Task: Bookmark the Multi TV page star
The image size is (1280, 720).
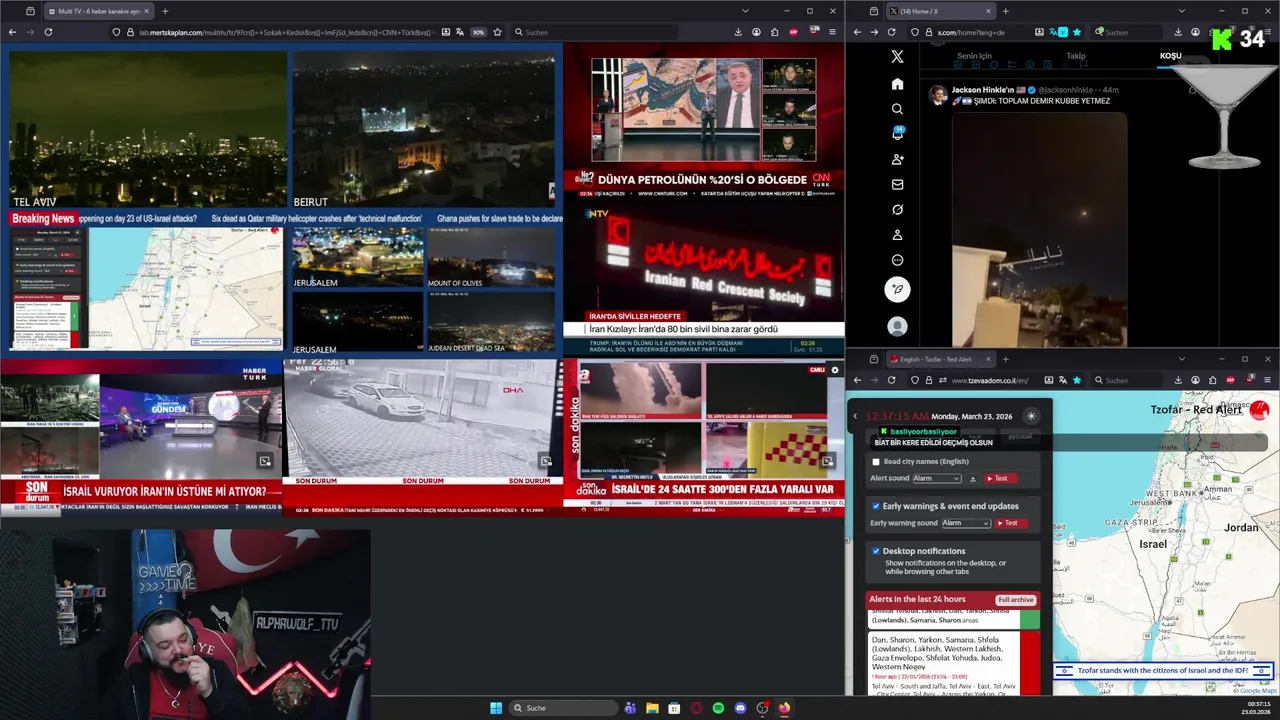Action: click(497, 32)
